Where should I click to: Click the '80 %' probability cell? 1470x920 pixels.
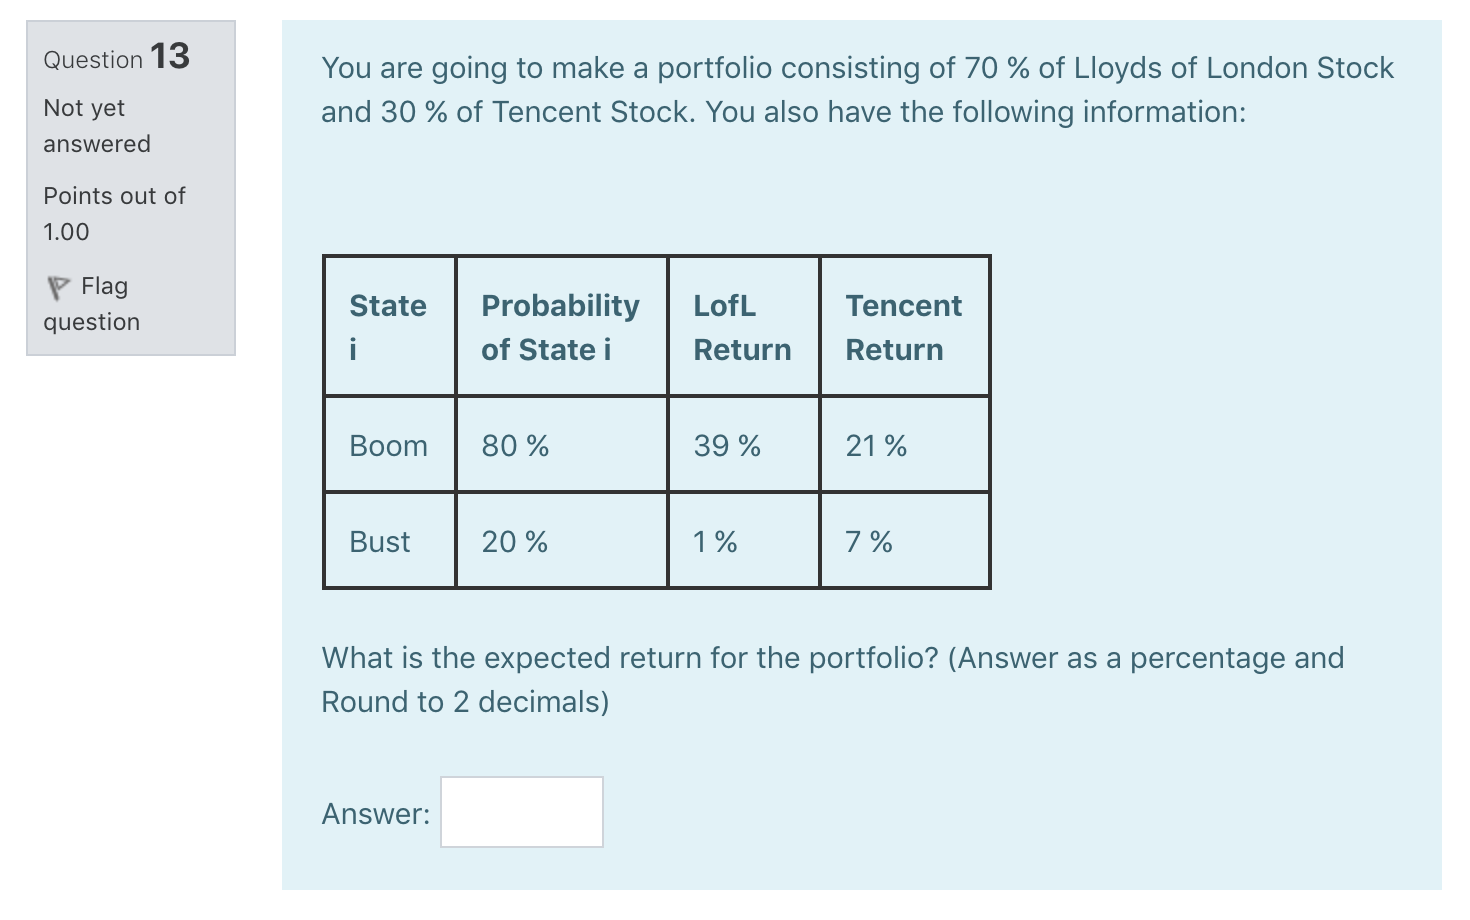click(x=514, y=445)
